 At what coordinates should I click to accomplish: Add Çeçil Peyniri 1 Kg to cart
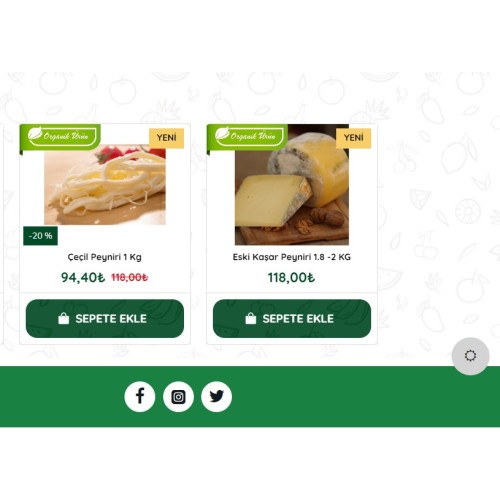105,319
